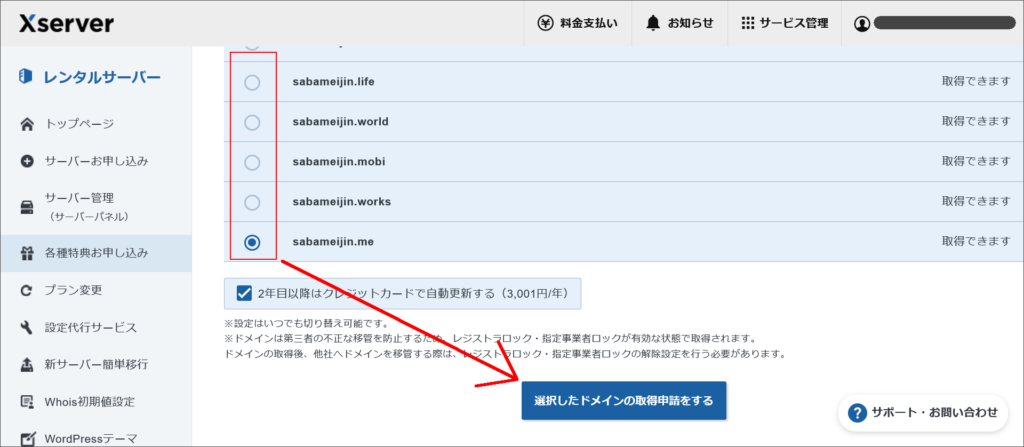Go to トップページ in the sidebar
The height and width of the screenshot is (447, 1024).
point(96,124)
